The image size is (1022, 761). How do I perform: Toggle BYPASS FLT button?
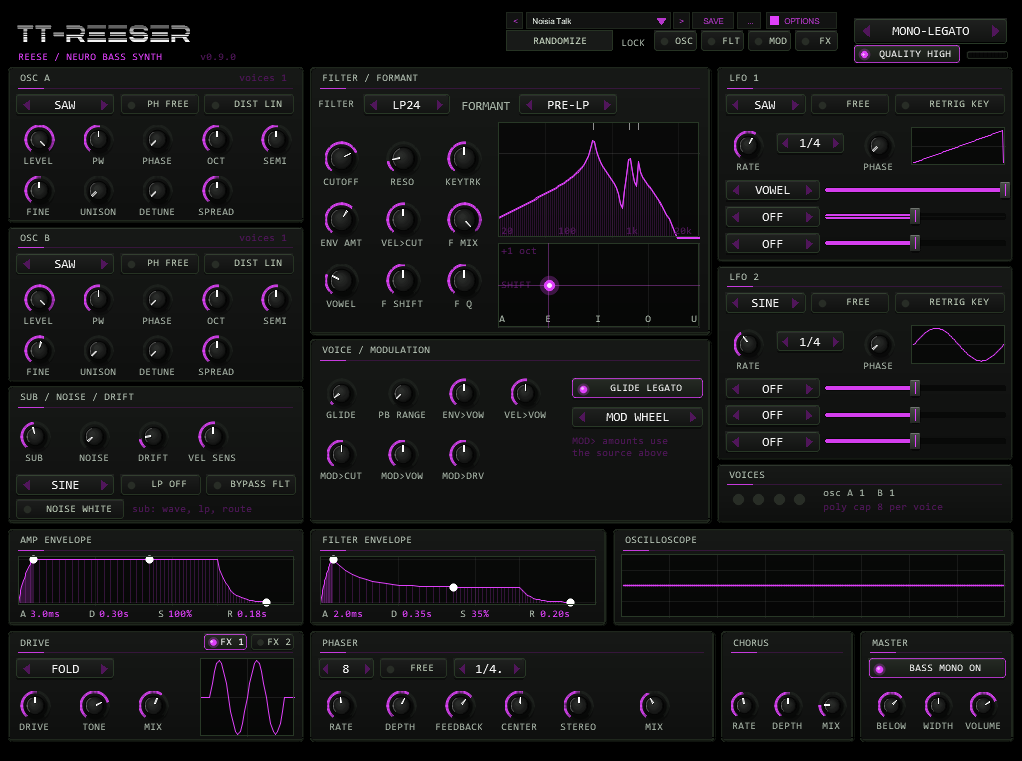tap(251, 485)
